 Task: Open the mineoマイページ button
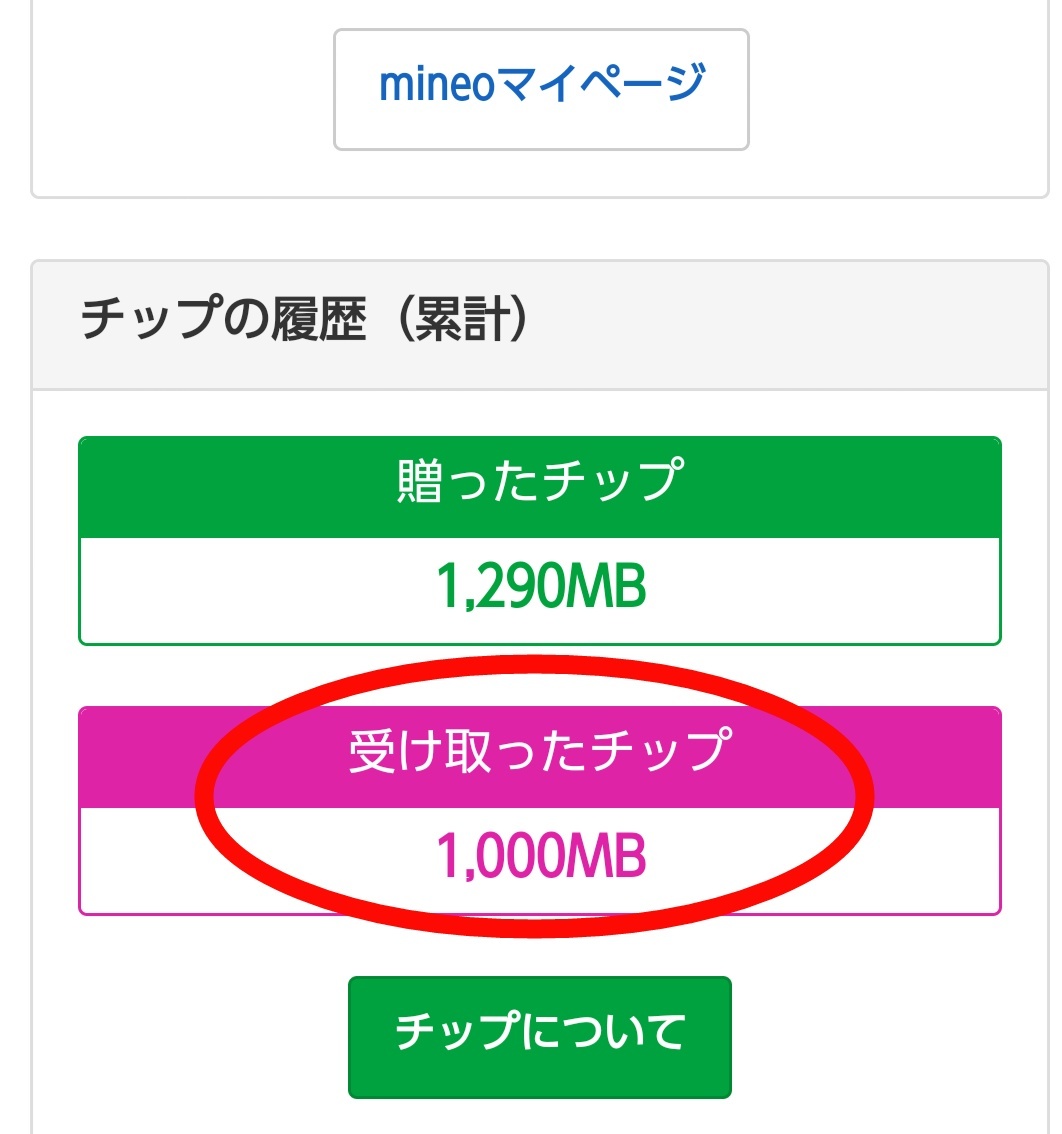pos(541,89)
